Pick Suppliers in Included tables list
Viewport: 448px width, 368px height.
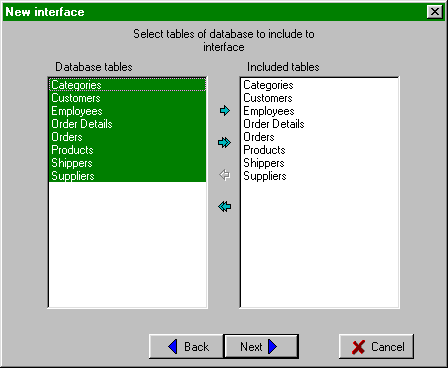[319, 176]
